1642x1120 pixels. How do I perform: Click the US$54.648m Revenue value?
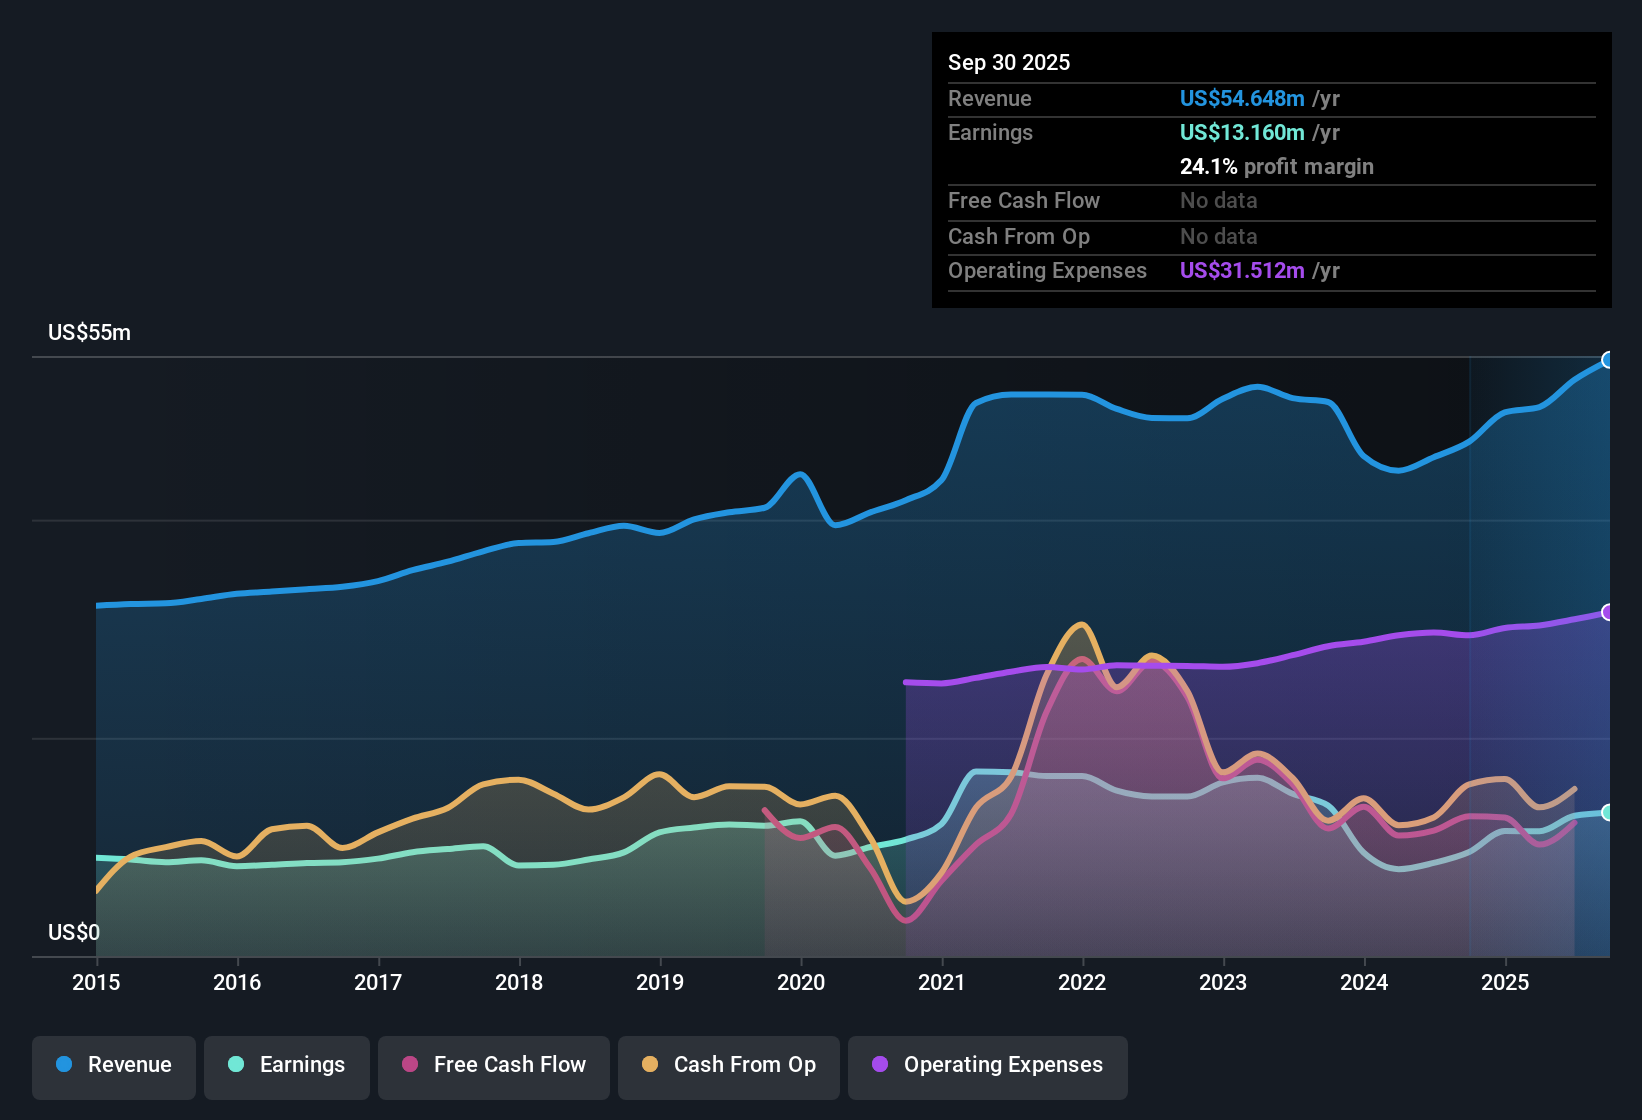pos(1241,98)
